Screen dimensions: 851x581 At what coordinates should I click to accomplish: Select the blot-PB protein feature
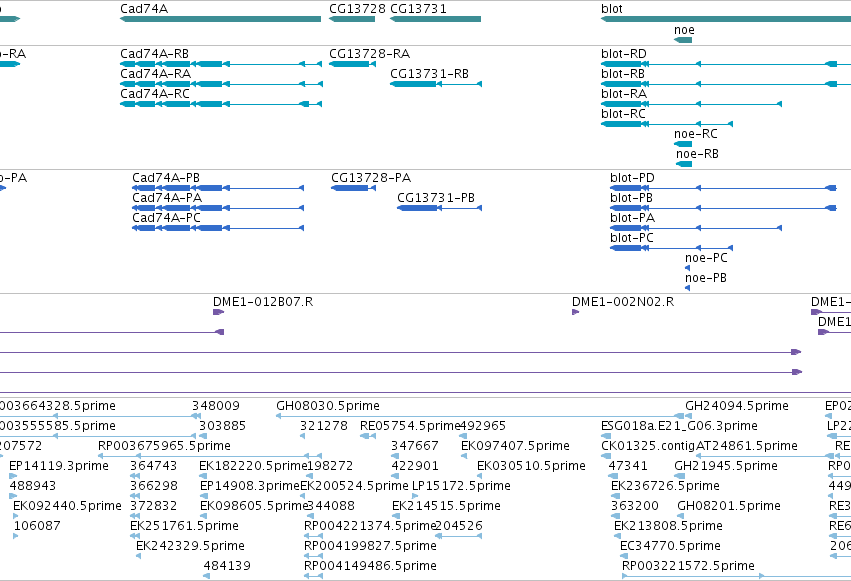[x=723, y=208]
